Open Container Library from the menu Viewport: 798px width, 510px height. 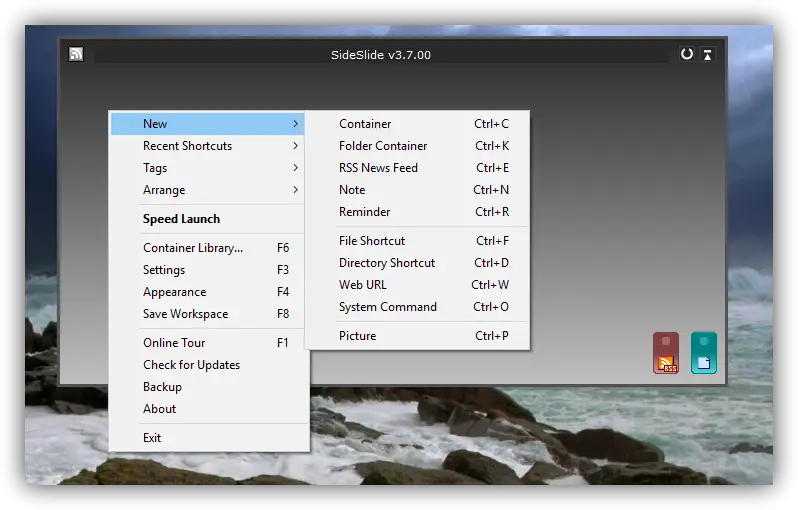(208, 248)
